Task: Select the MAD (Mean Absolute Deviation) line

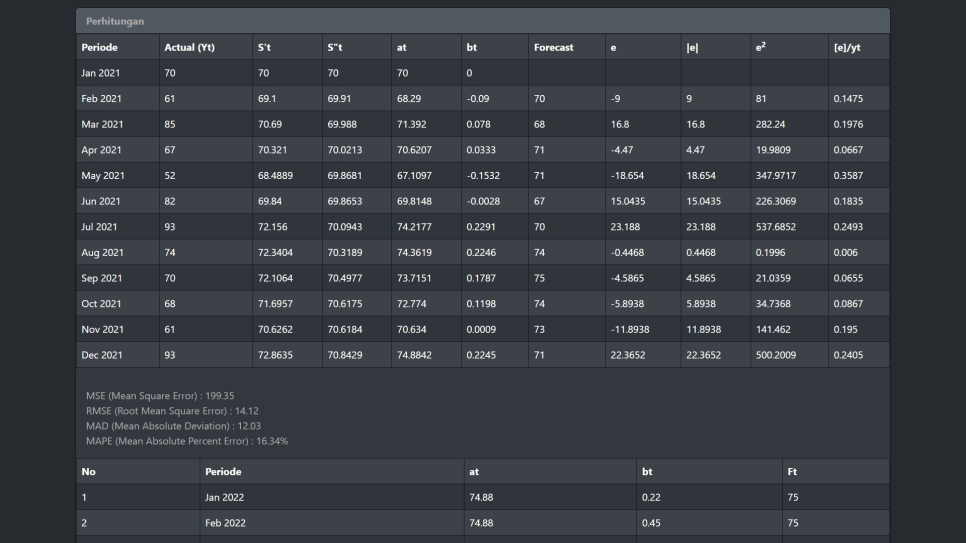Action: [x=166, y=426]
